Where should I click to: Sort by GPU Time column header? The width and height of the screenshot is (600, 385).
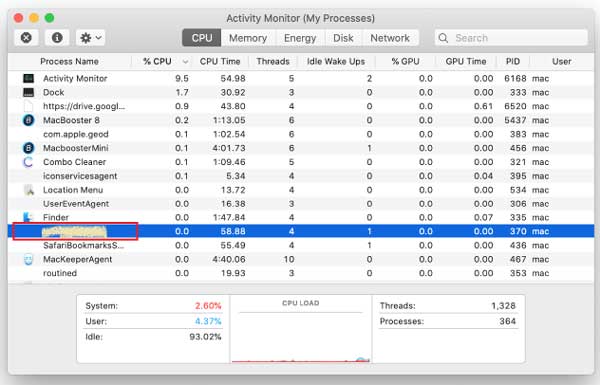coord(466,61)
